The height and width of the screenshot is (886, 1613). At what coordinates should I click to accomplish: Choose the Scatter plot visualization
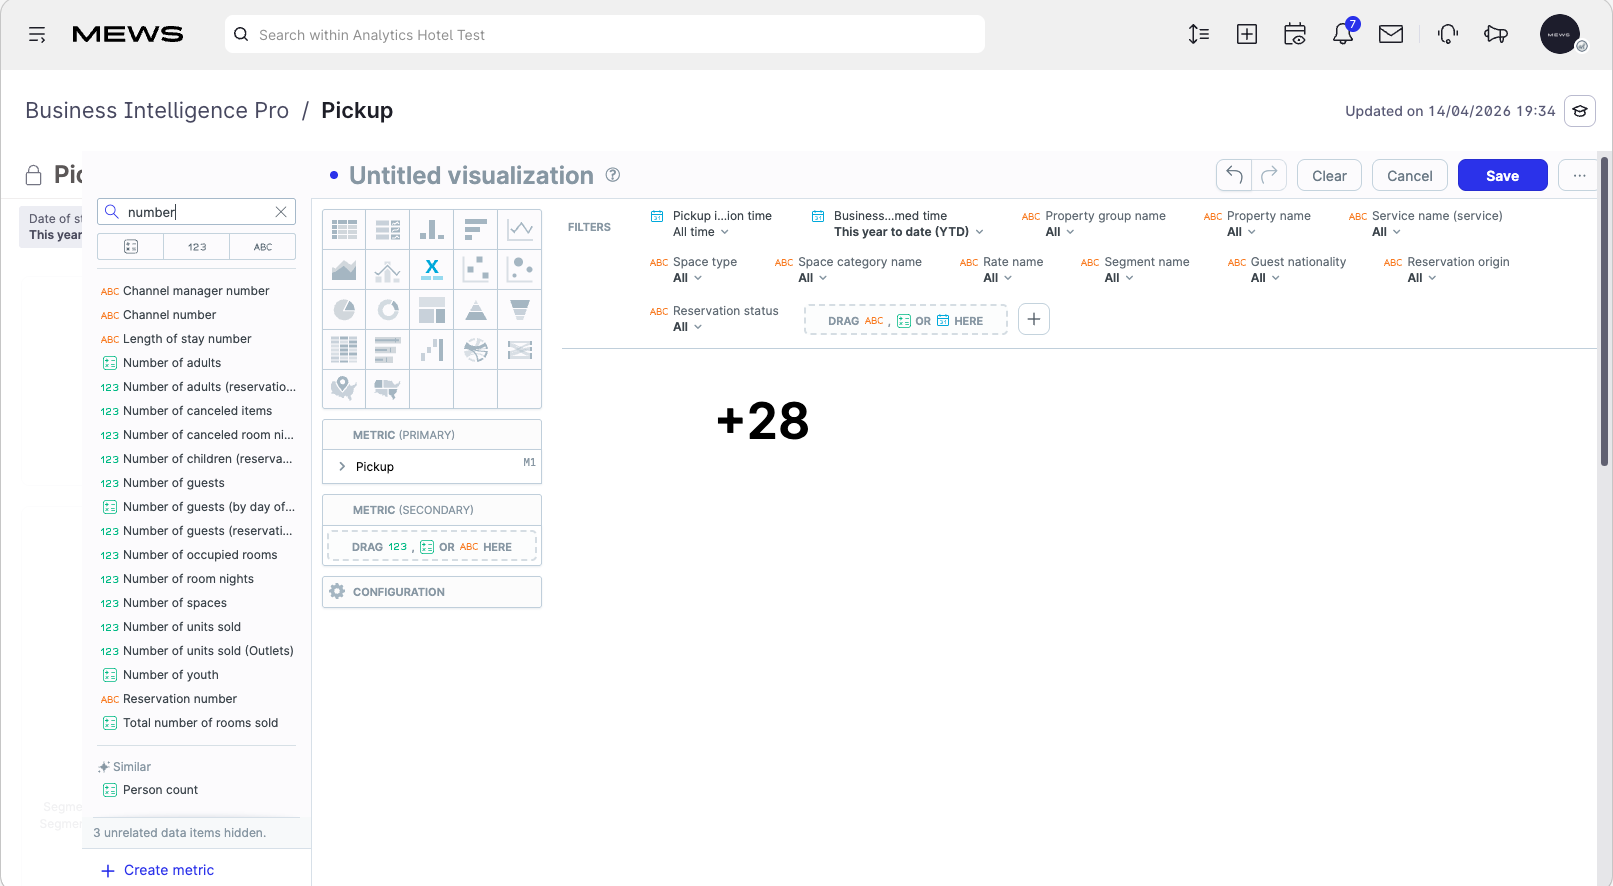[476, 270]
